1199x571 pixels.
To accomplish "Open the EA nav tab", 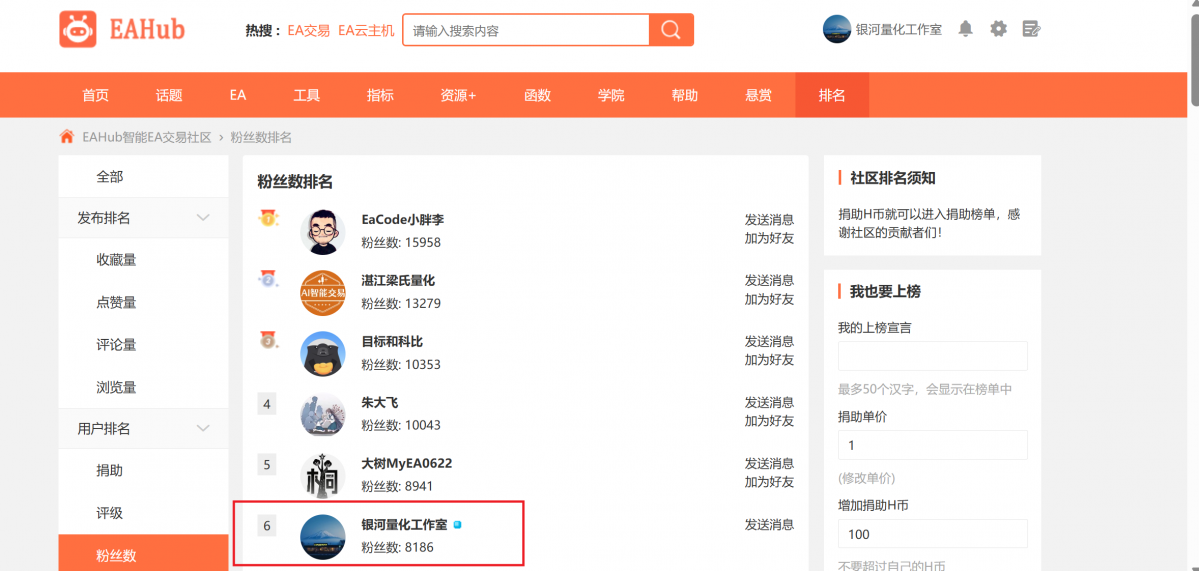I will pyautogui.click(x=238, y=96).
